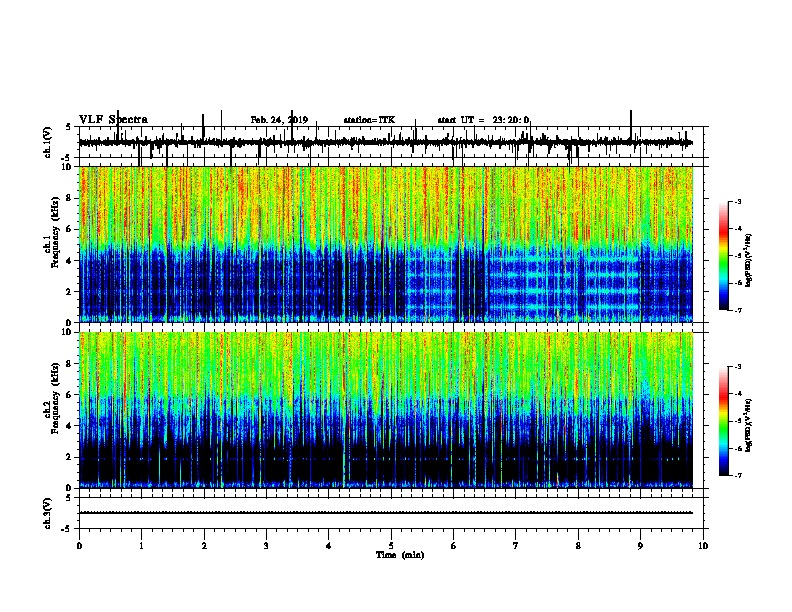Click time axis tick label "0"

[x=79, y=546]
